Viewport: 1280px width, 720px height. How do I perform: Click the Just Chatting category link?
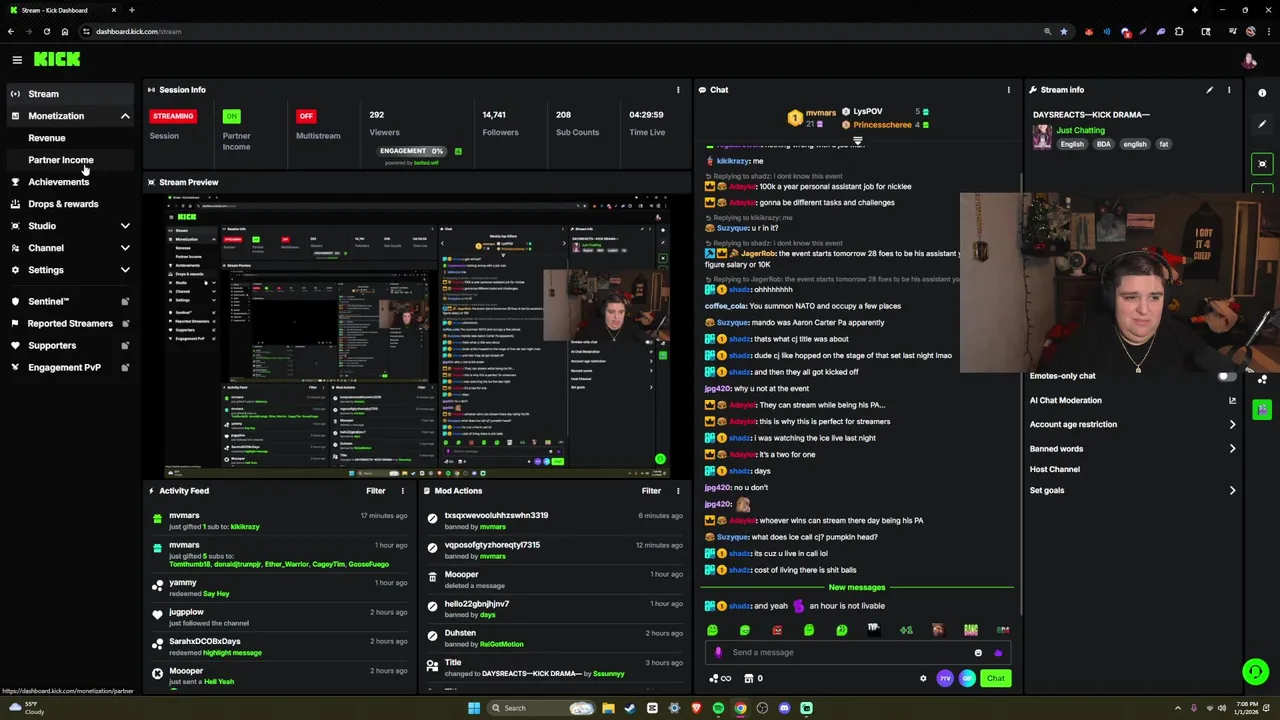[x=1080, y=130]
